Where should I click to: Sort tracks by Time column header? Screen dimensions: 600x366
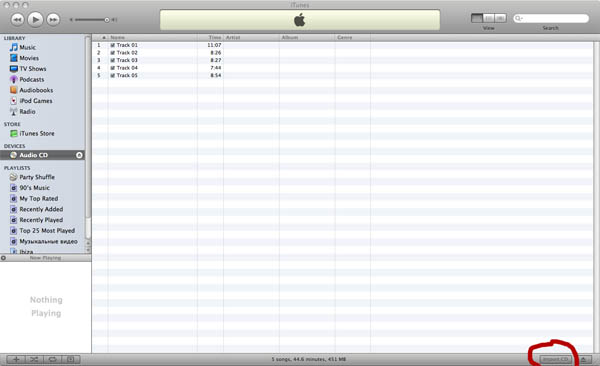210,38
